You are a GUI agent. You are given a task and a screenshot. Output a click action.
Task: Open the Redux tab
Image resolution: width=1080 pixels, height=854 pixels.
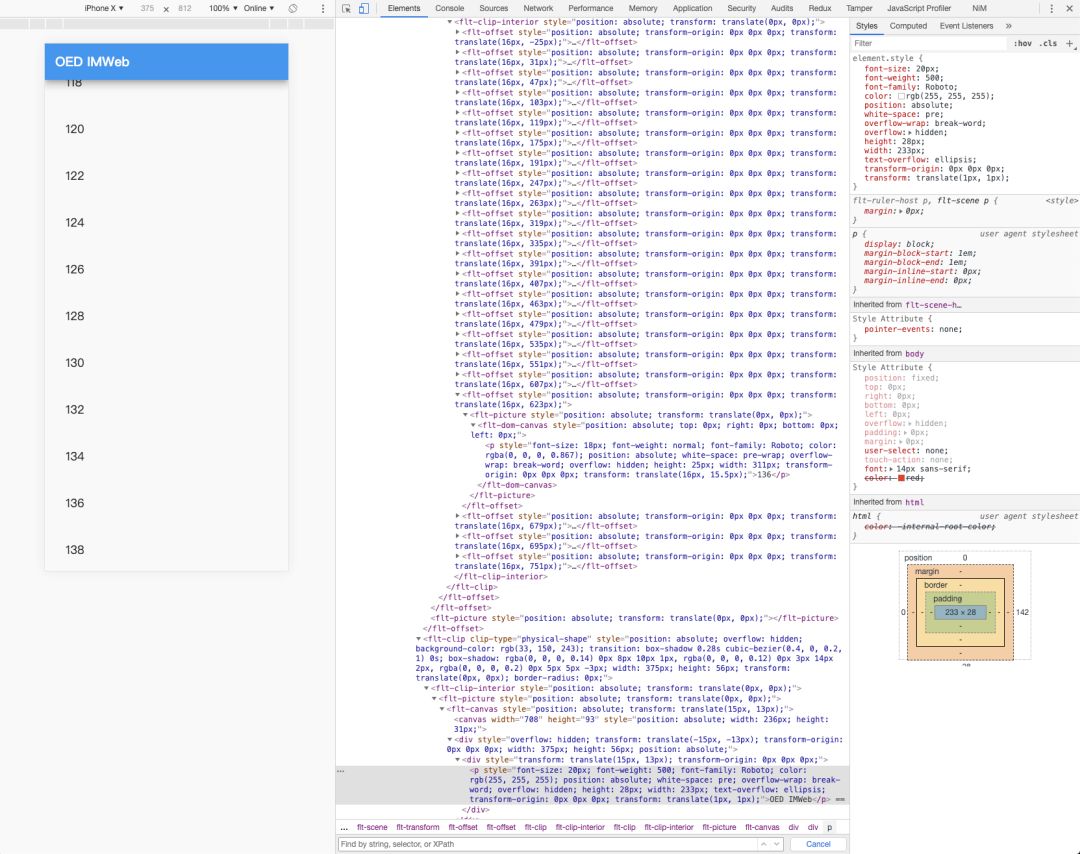pos(820,8)
